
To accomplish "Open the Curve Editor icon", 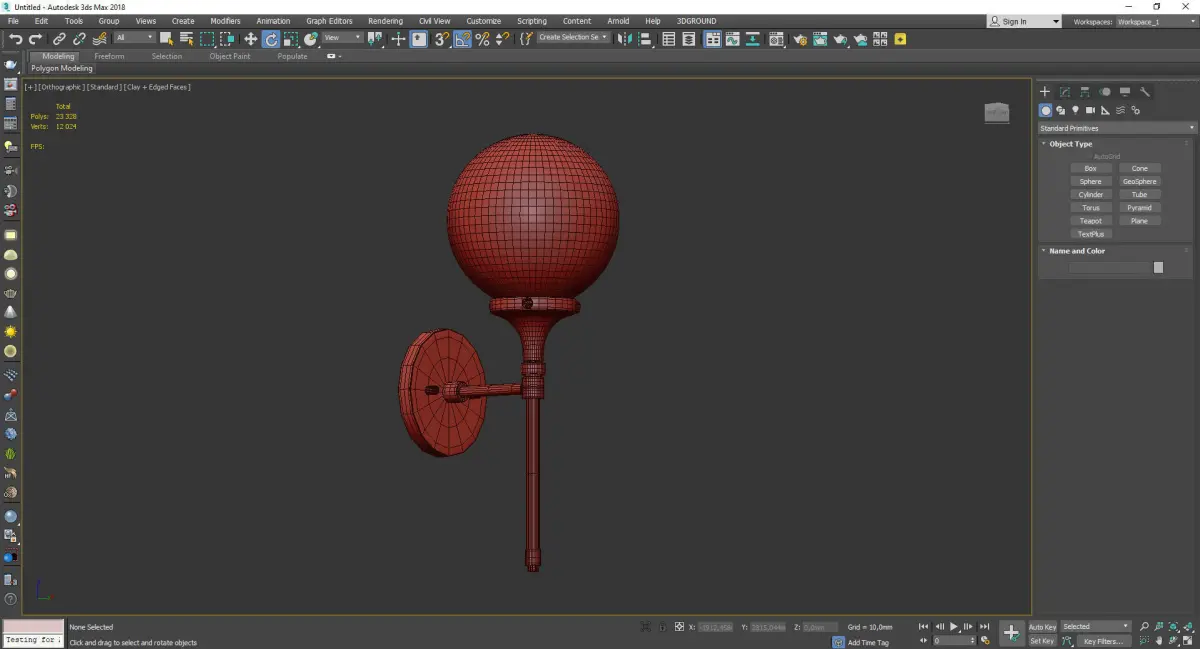I will [734, 39].
